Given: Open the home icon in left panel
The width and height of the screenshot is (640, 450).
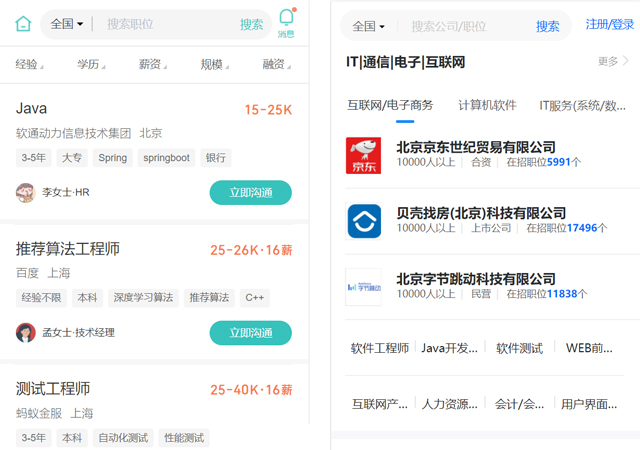Looking at the screenshot, I should point(23,24).
